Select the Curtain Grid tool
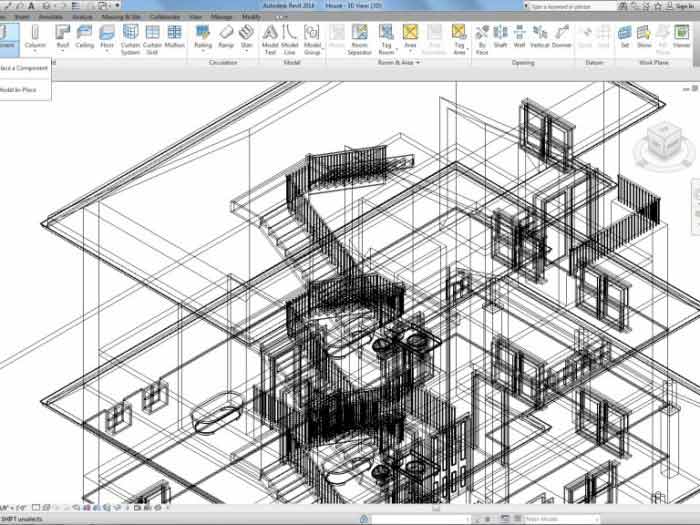Image resolution: width=700 pixels, height=525 pixels. (152, 39)
